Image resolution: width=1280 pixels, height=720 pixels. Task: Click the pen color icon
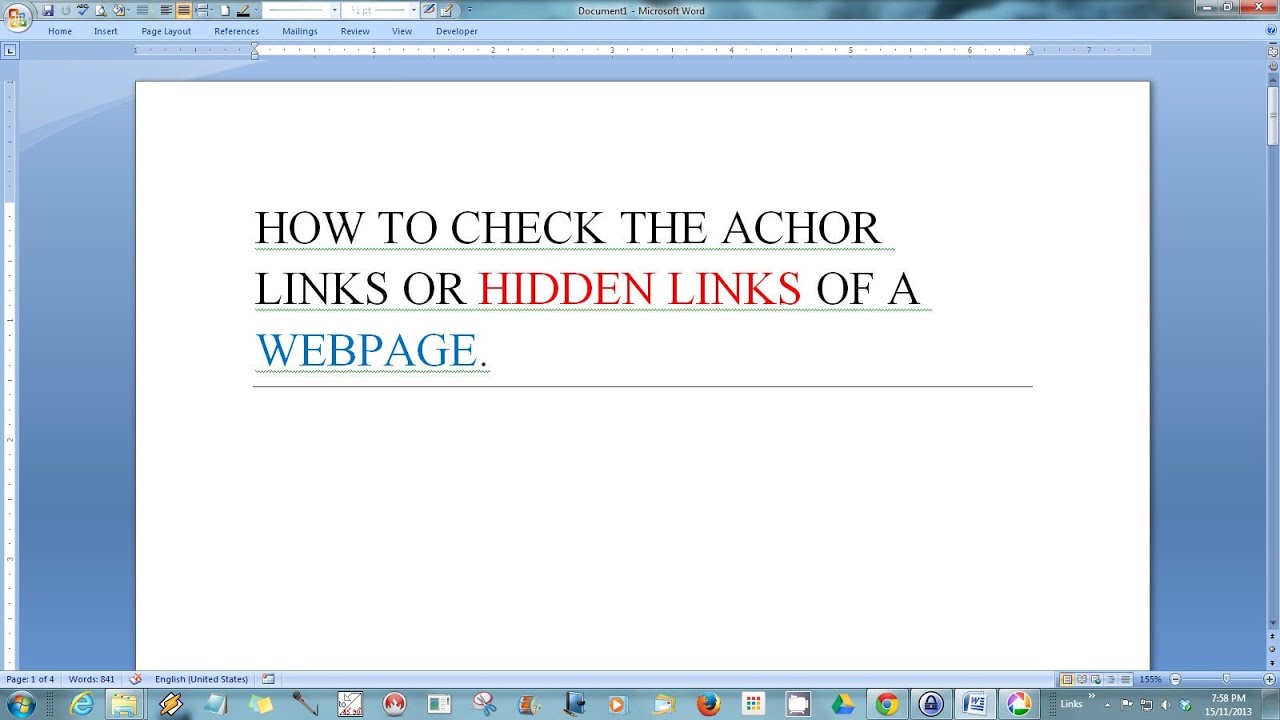coord(243,10)
